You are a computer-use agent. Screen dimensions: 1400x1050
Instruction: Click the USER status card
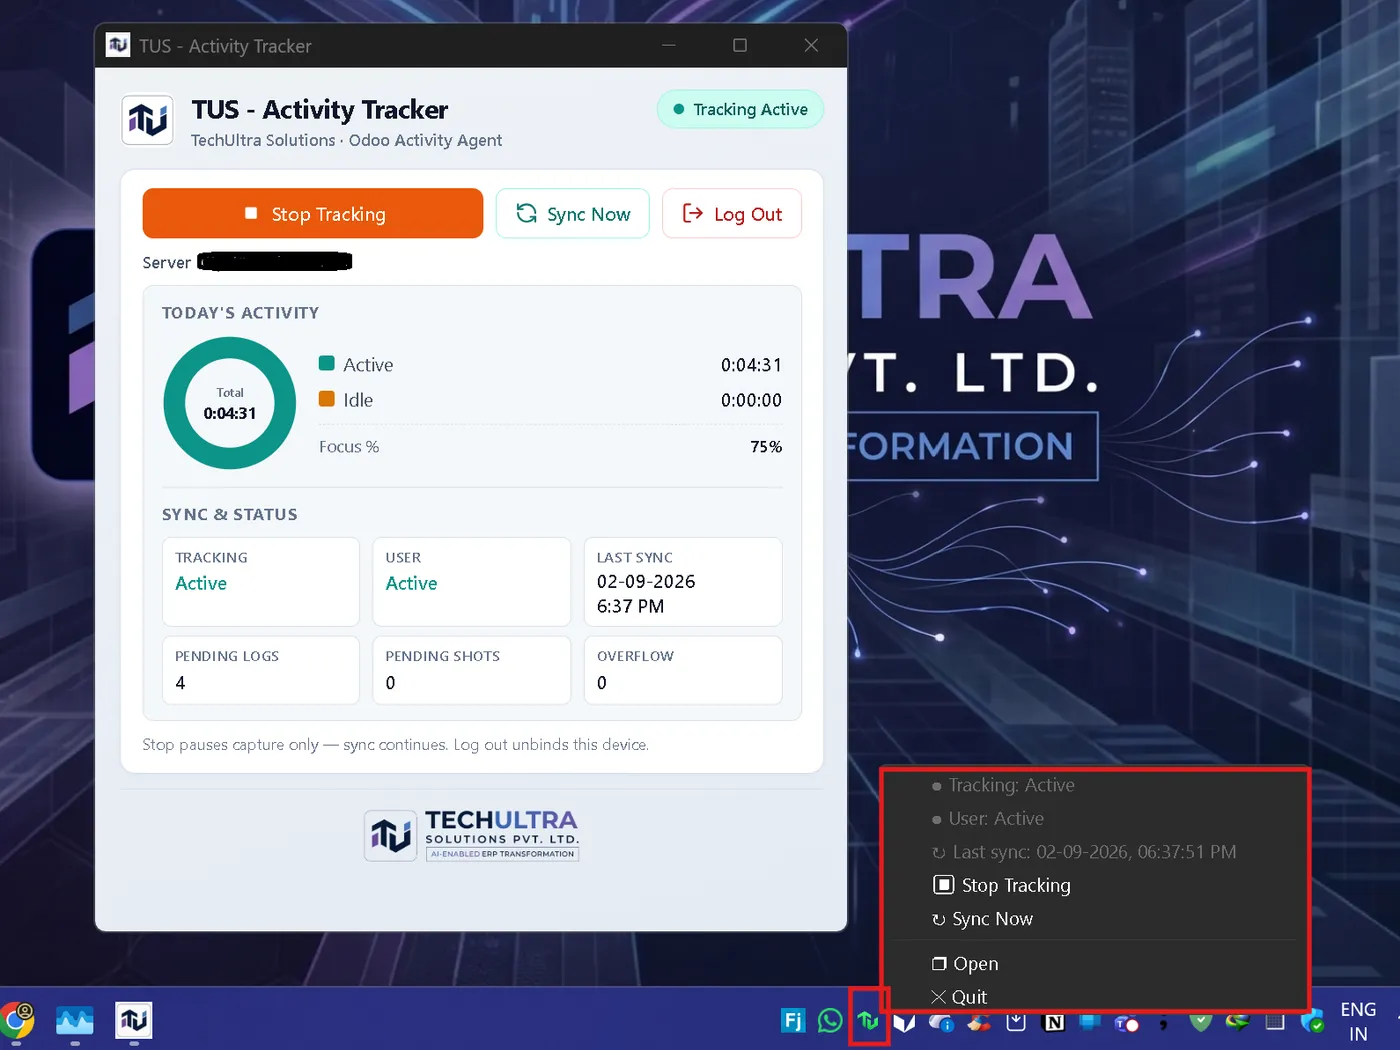click(472, 582)
